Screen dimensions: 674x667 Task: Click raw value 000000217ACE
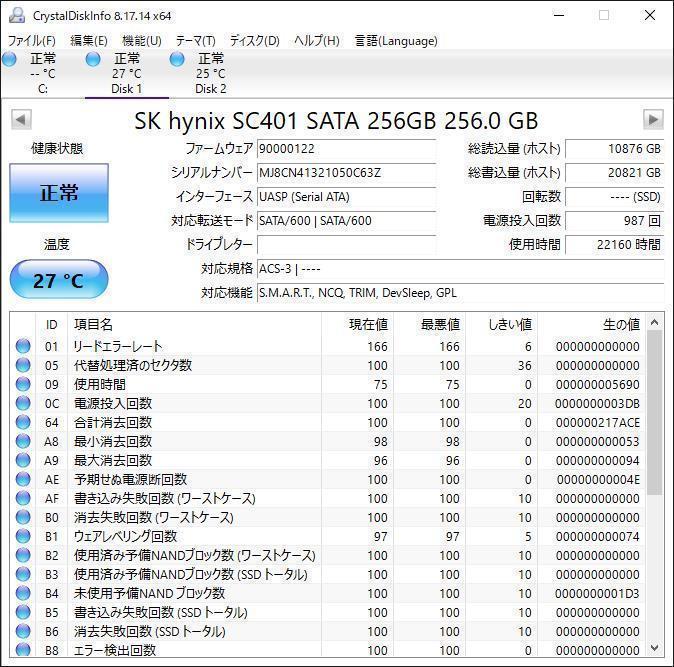click(x=597, y=422)
